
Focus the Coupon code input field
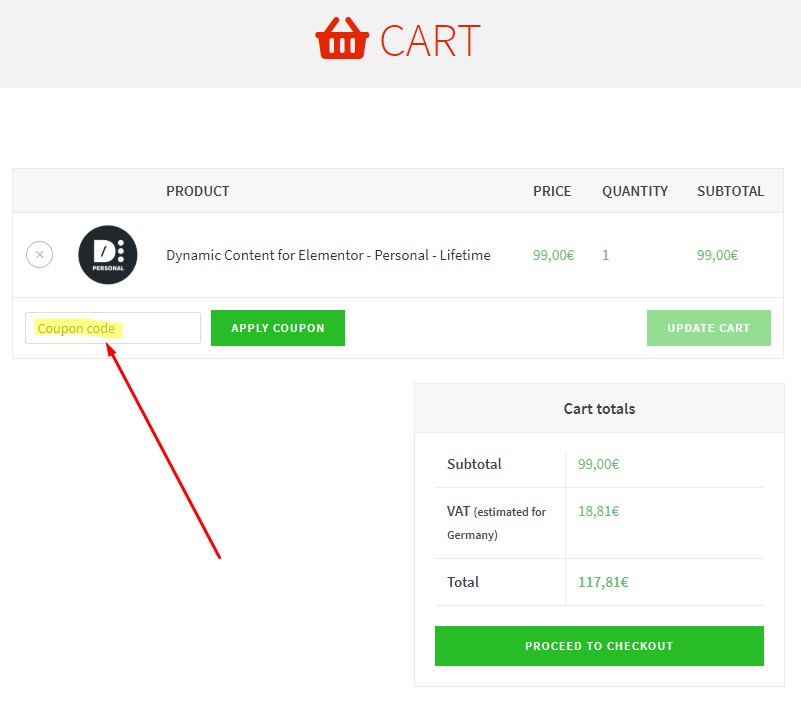113,328
